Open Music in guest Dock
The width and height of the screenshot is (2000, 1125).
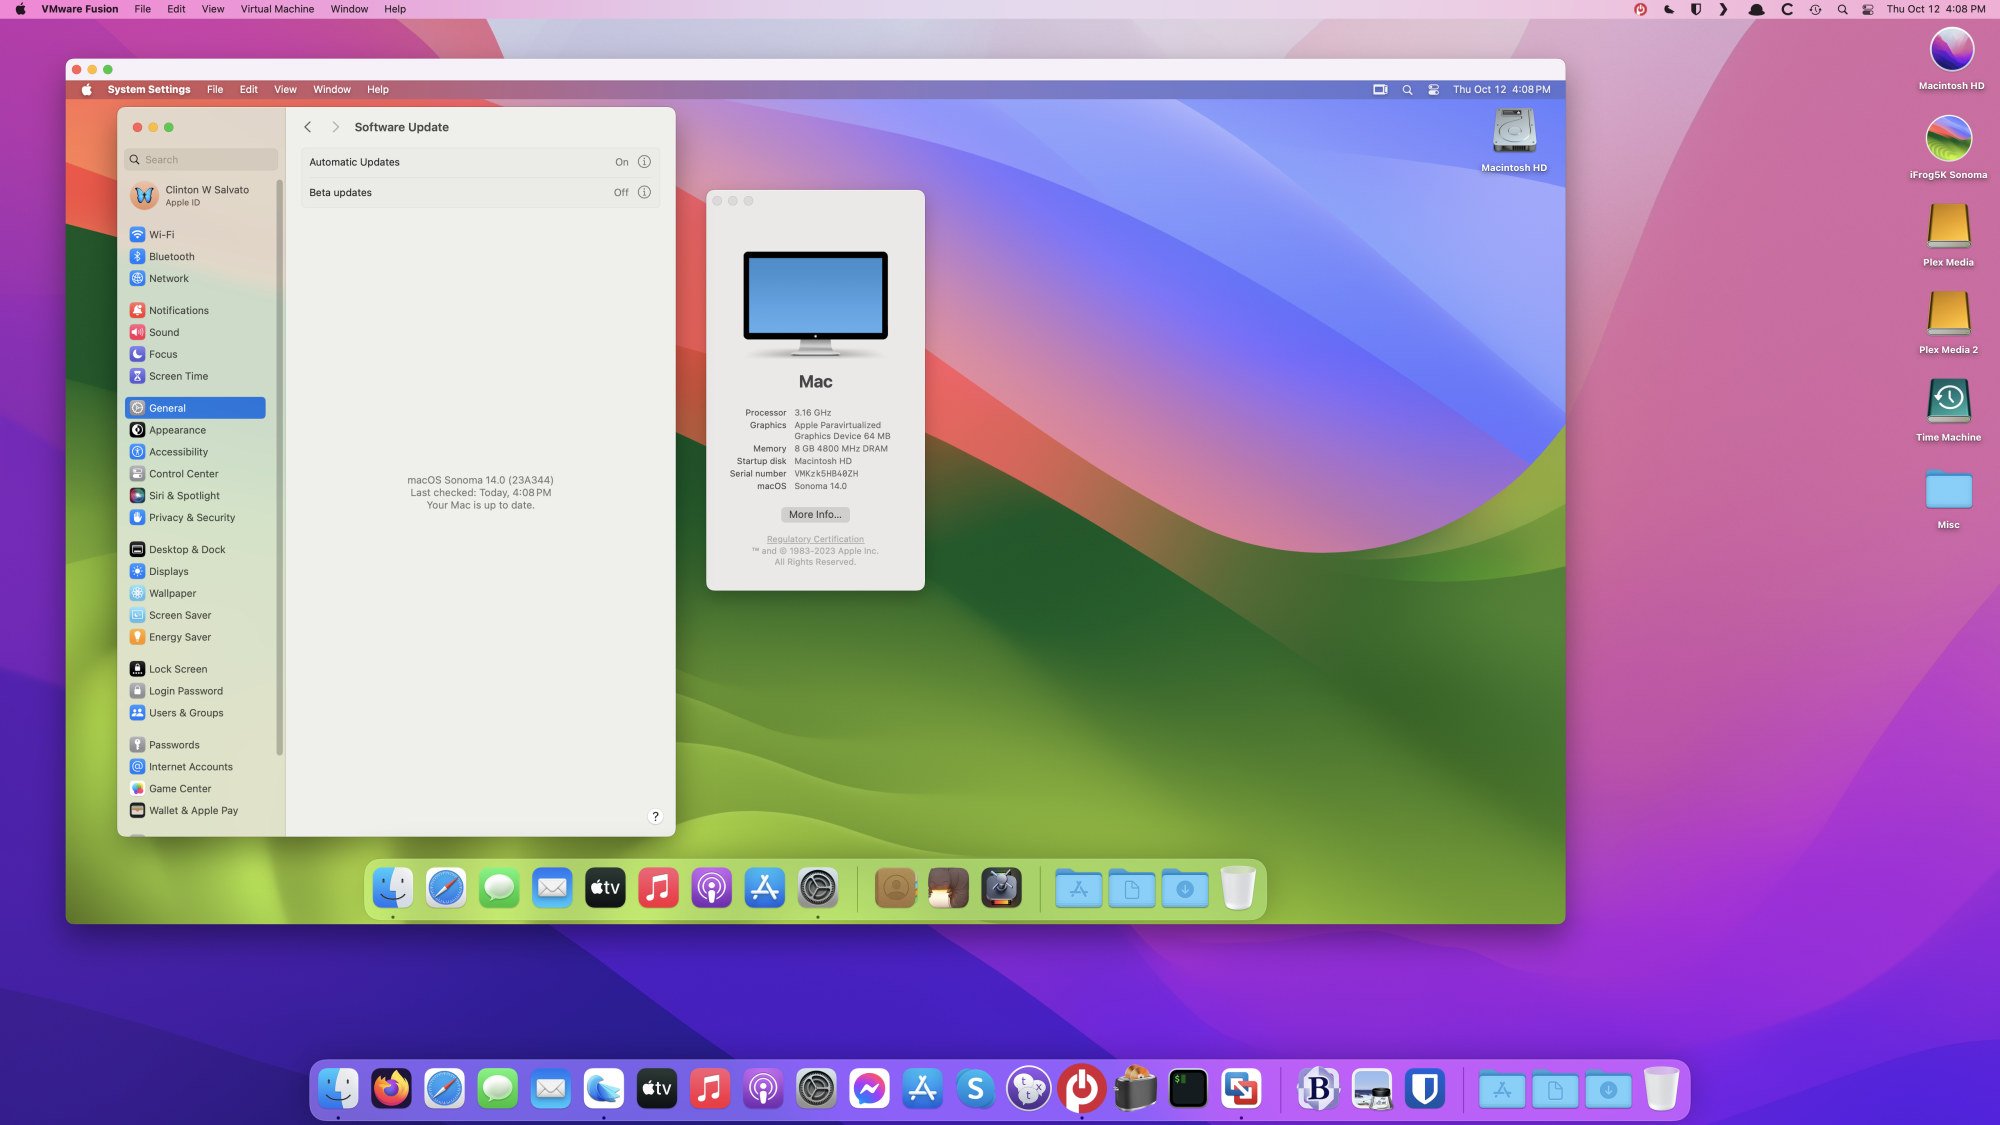tap(658, 888)
